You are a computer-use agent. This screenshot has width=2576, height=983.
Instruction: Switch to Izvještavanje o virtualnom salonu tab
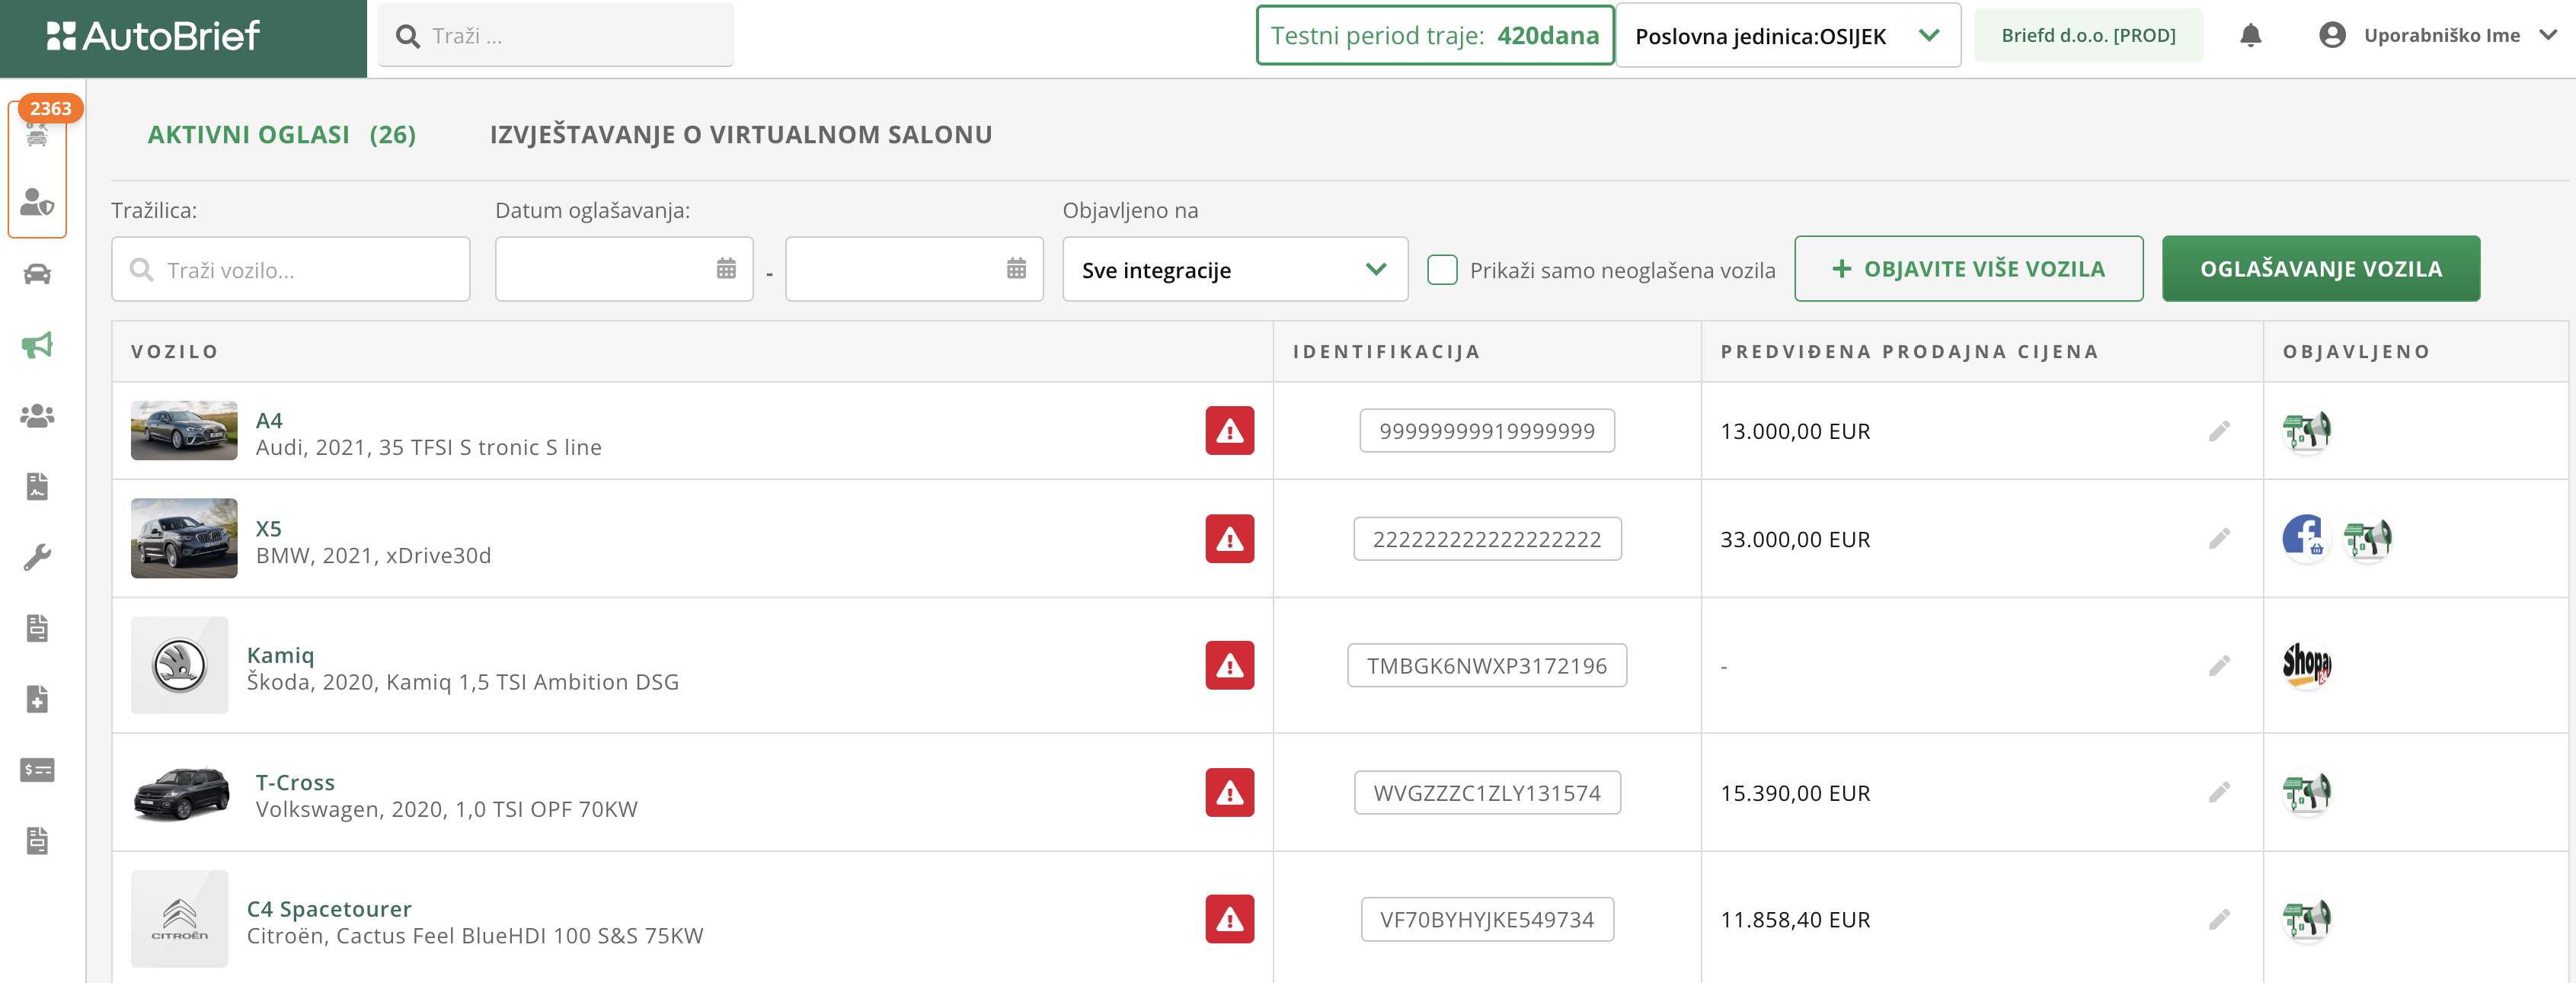[x=740, y=135]
